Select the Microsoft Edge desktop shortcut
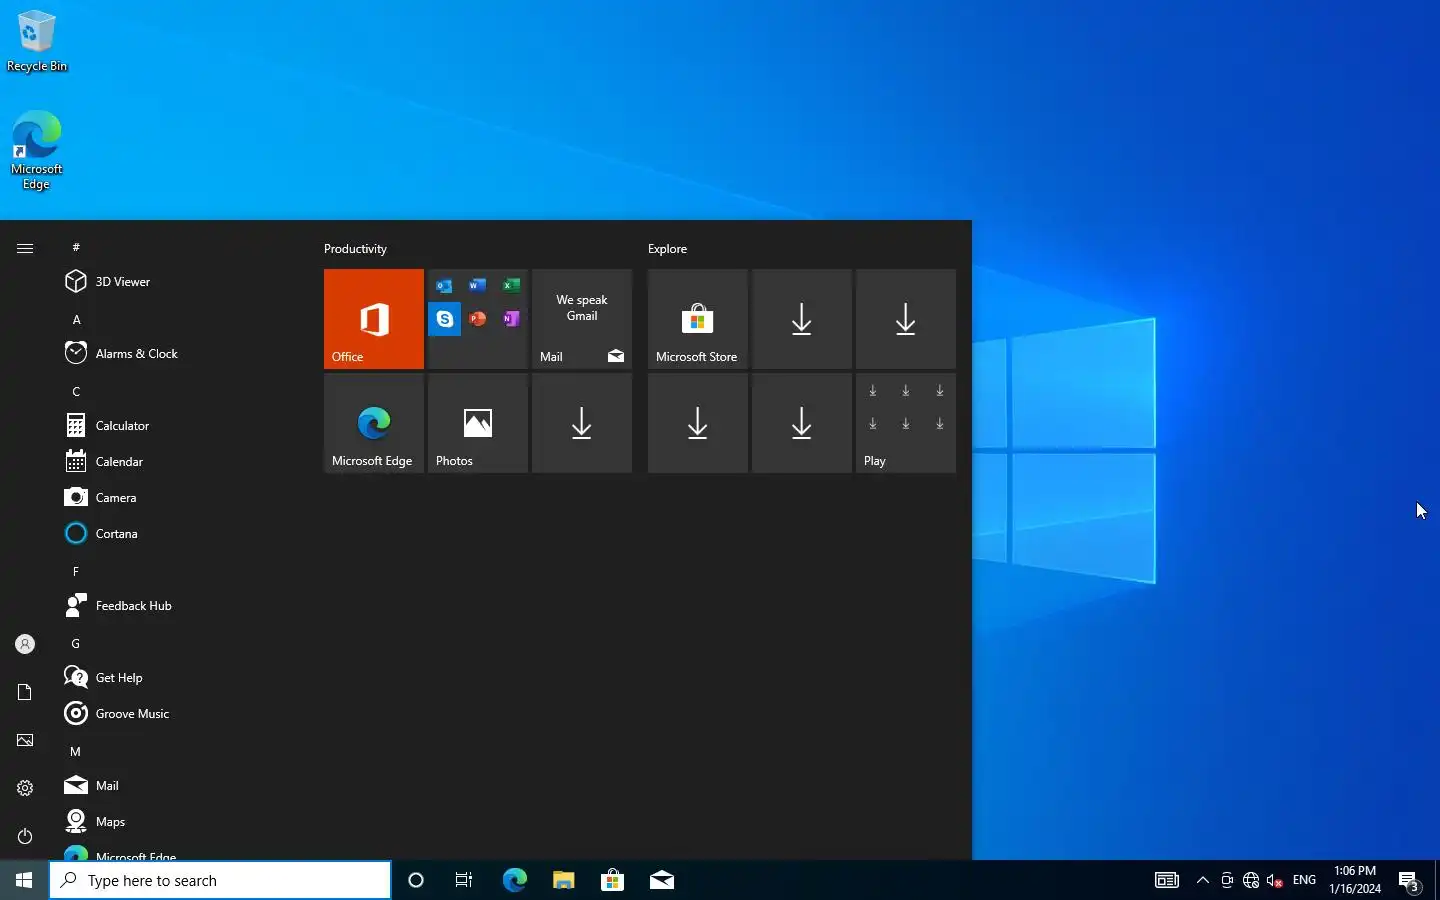The height and width of the screenshot is (900, 1440). [37, 150]
